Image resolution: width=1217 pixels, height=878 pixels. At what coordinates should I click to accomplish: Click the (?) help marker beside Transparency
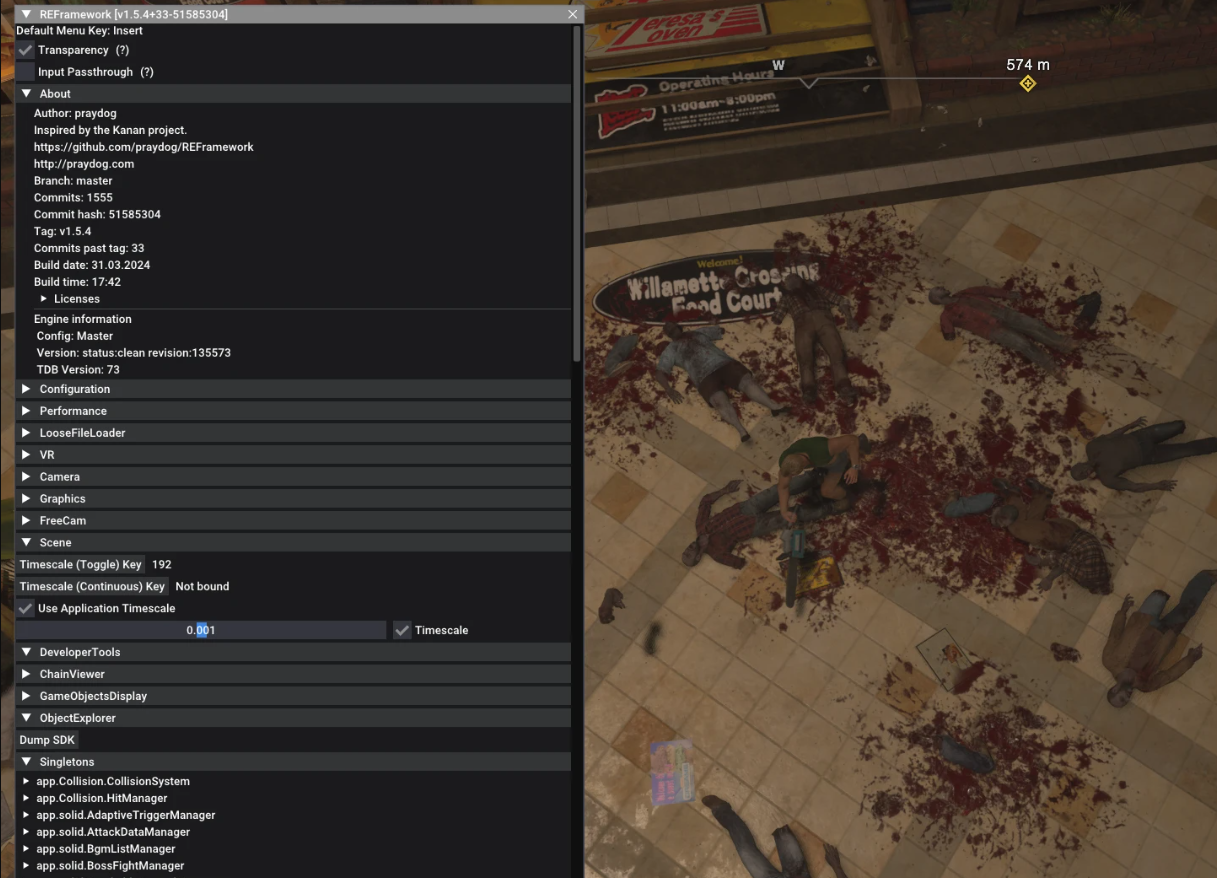tap(122, 50)
